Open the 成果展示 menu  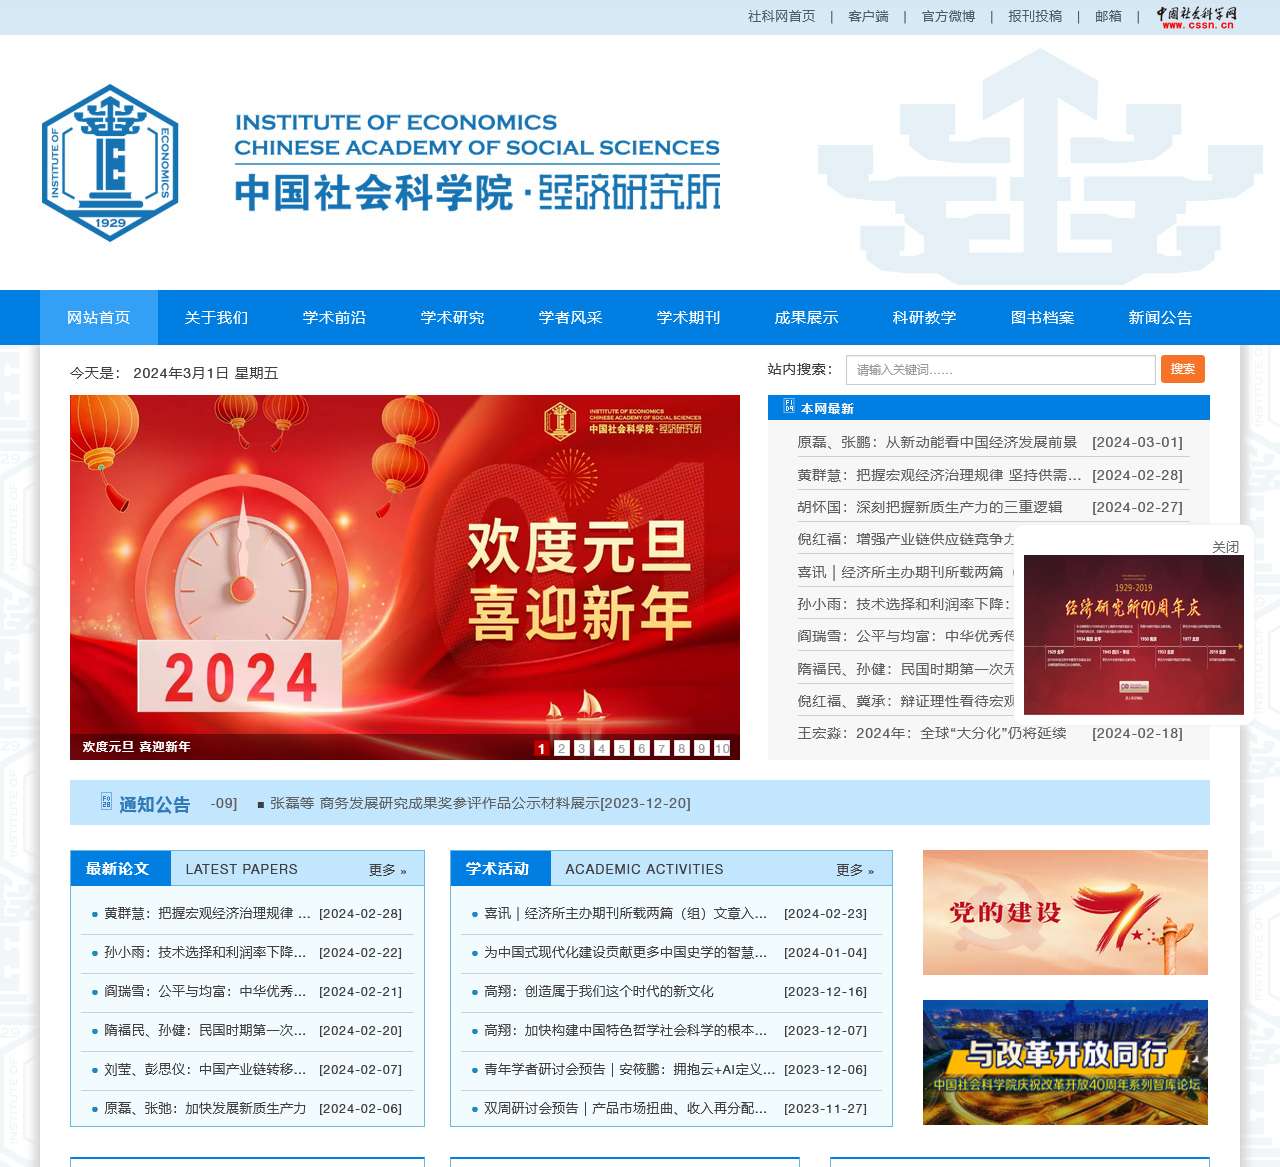(x=807, y=318)
